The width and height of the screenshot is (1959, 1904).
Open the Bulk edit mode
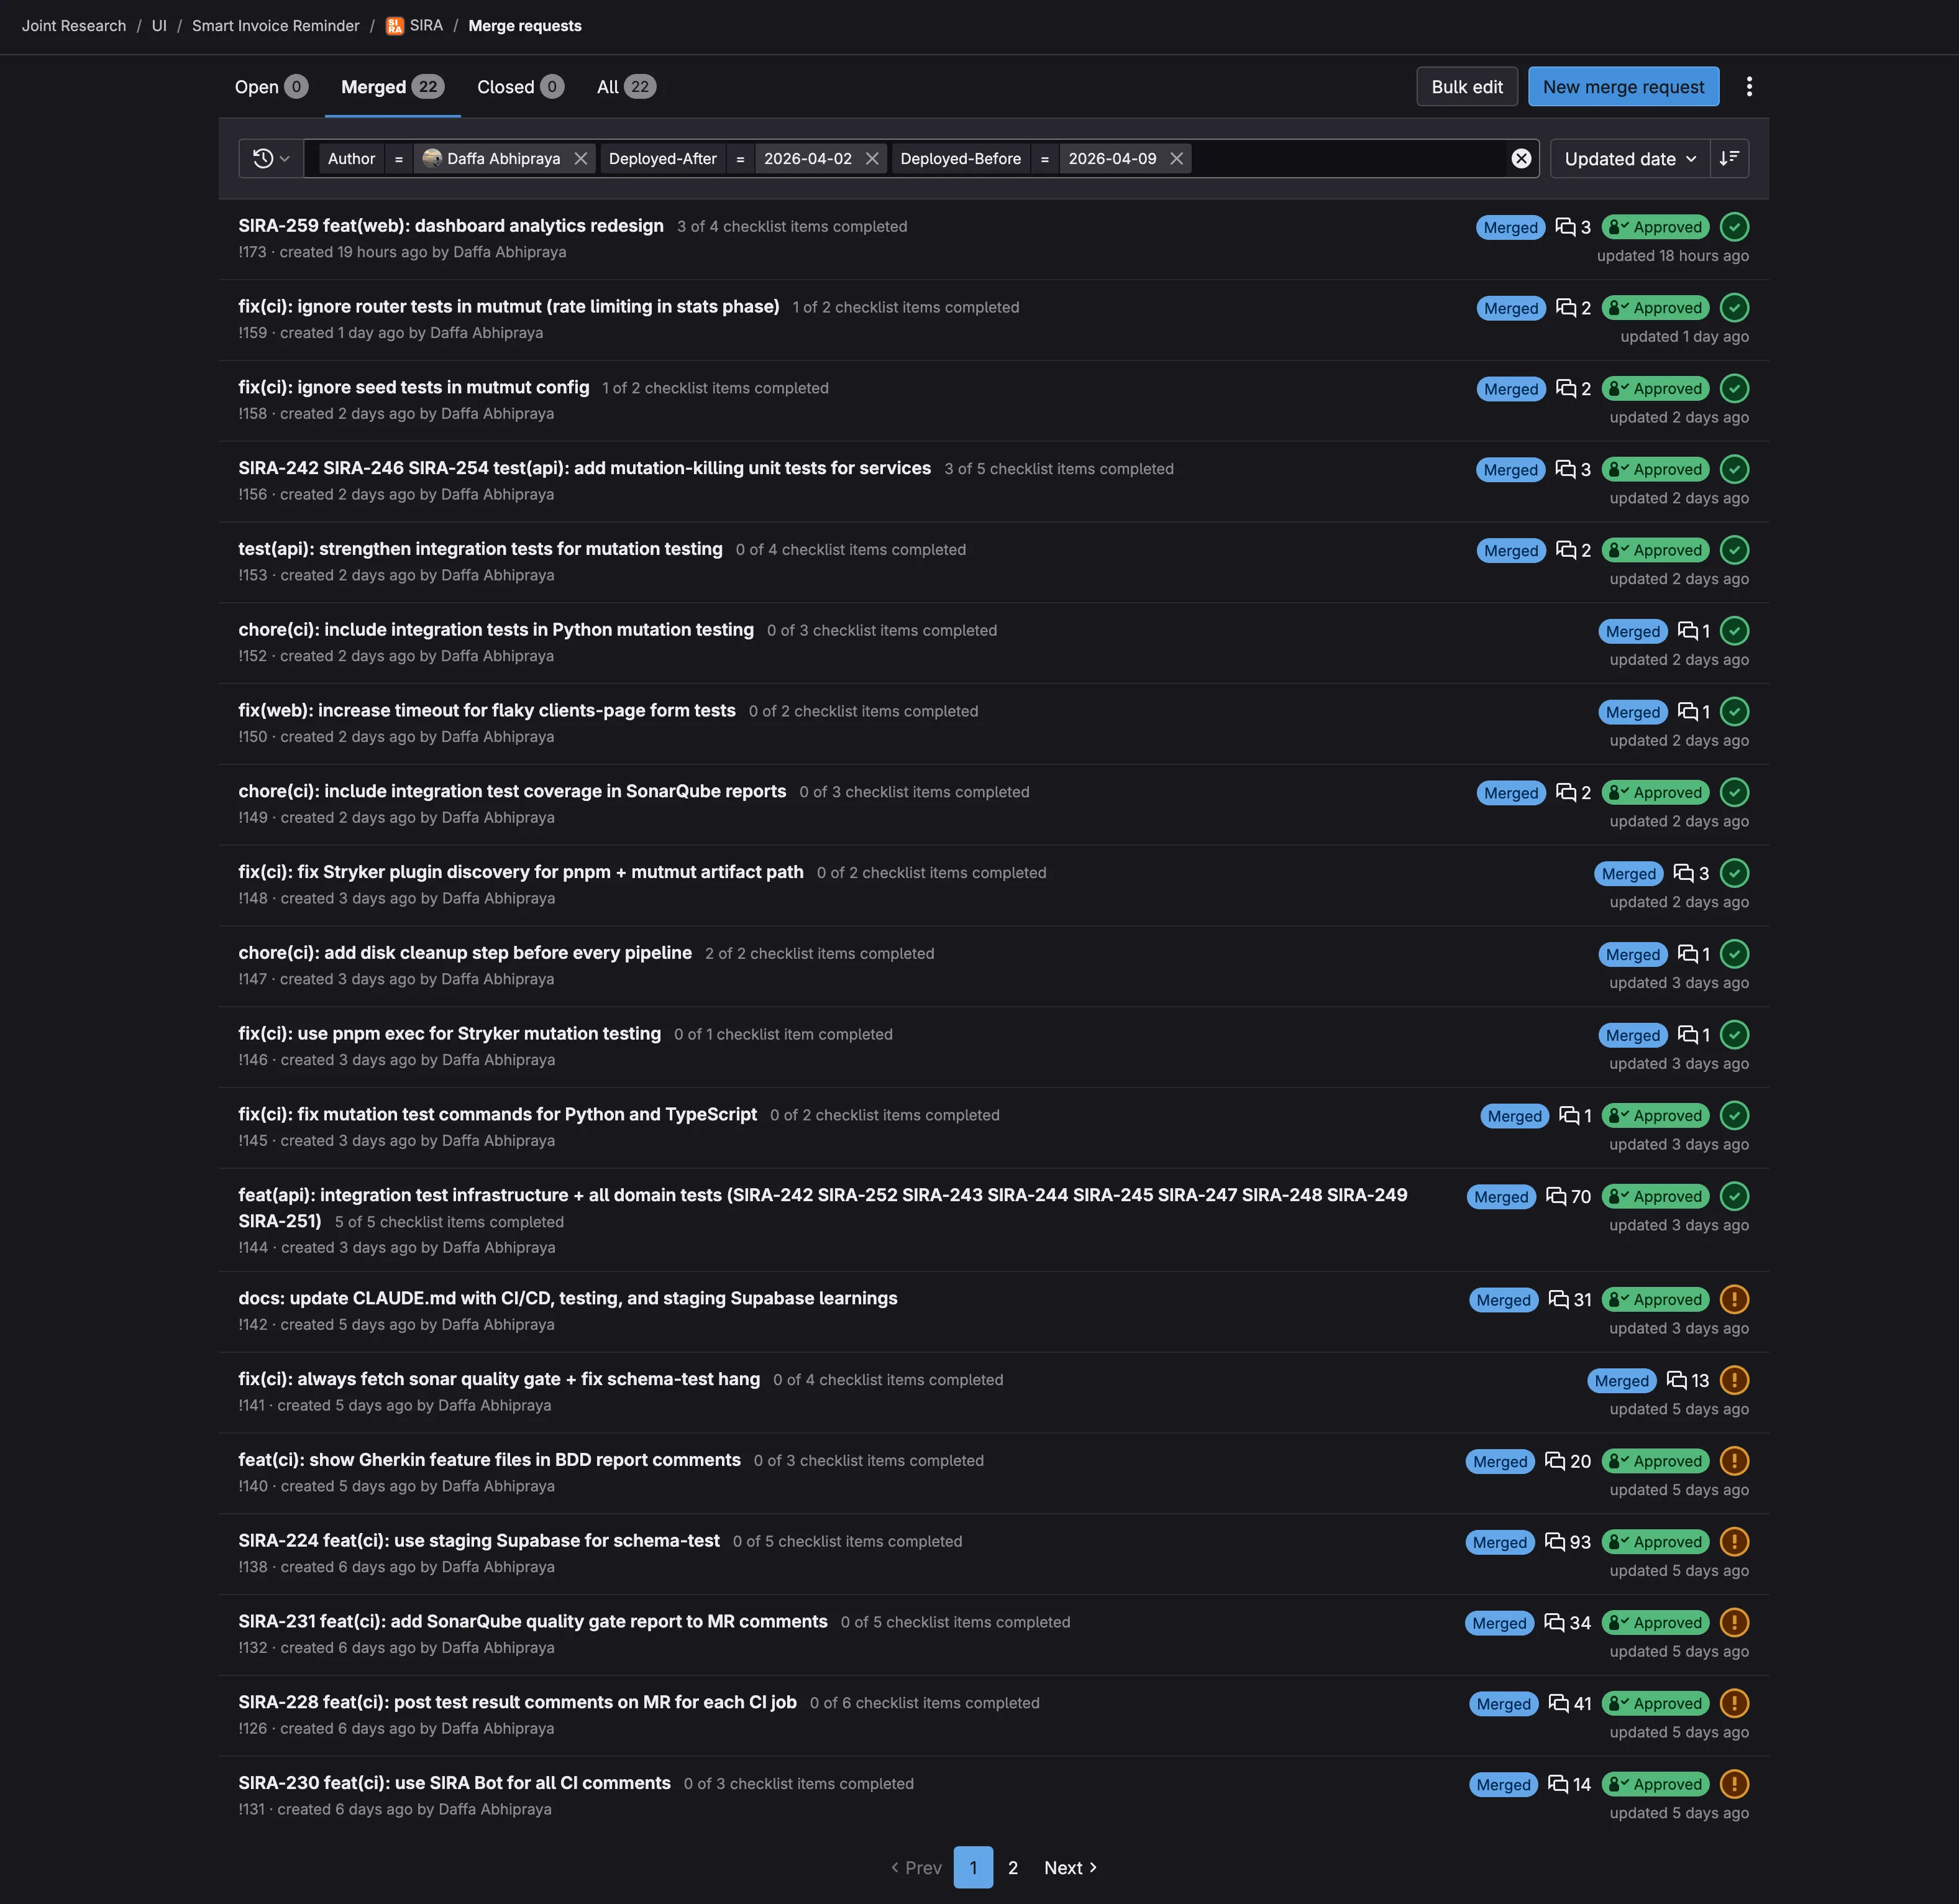(x=1466, y=86)
